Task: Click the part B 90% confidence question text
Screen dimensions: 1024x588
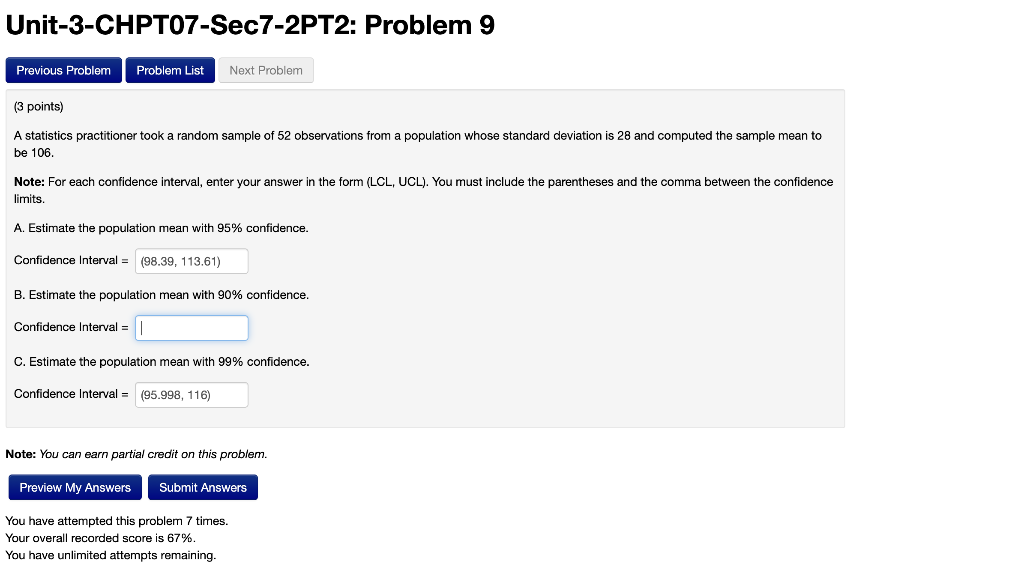Action: pos(161,295)
